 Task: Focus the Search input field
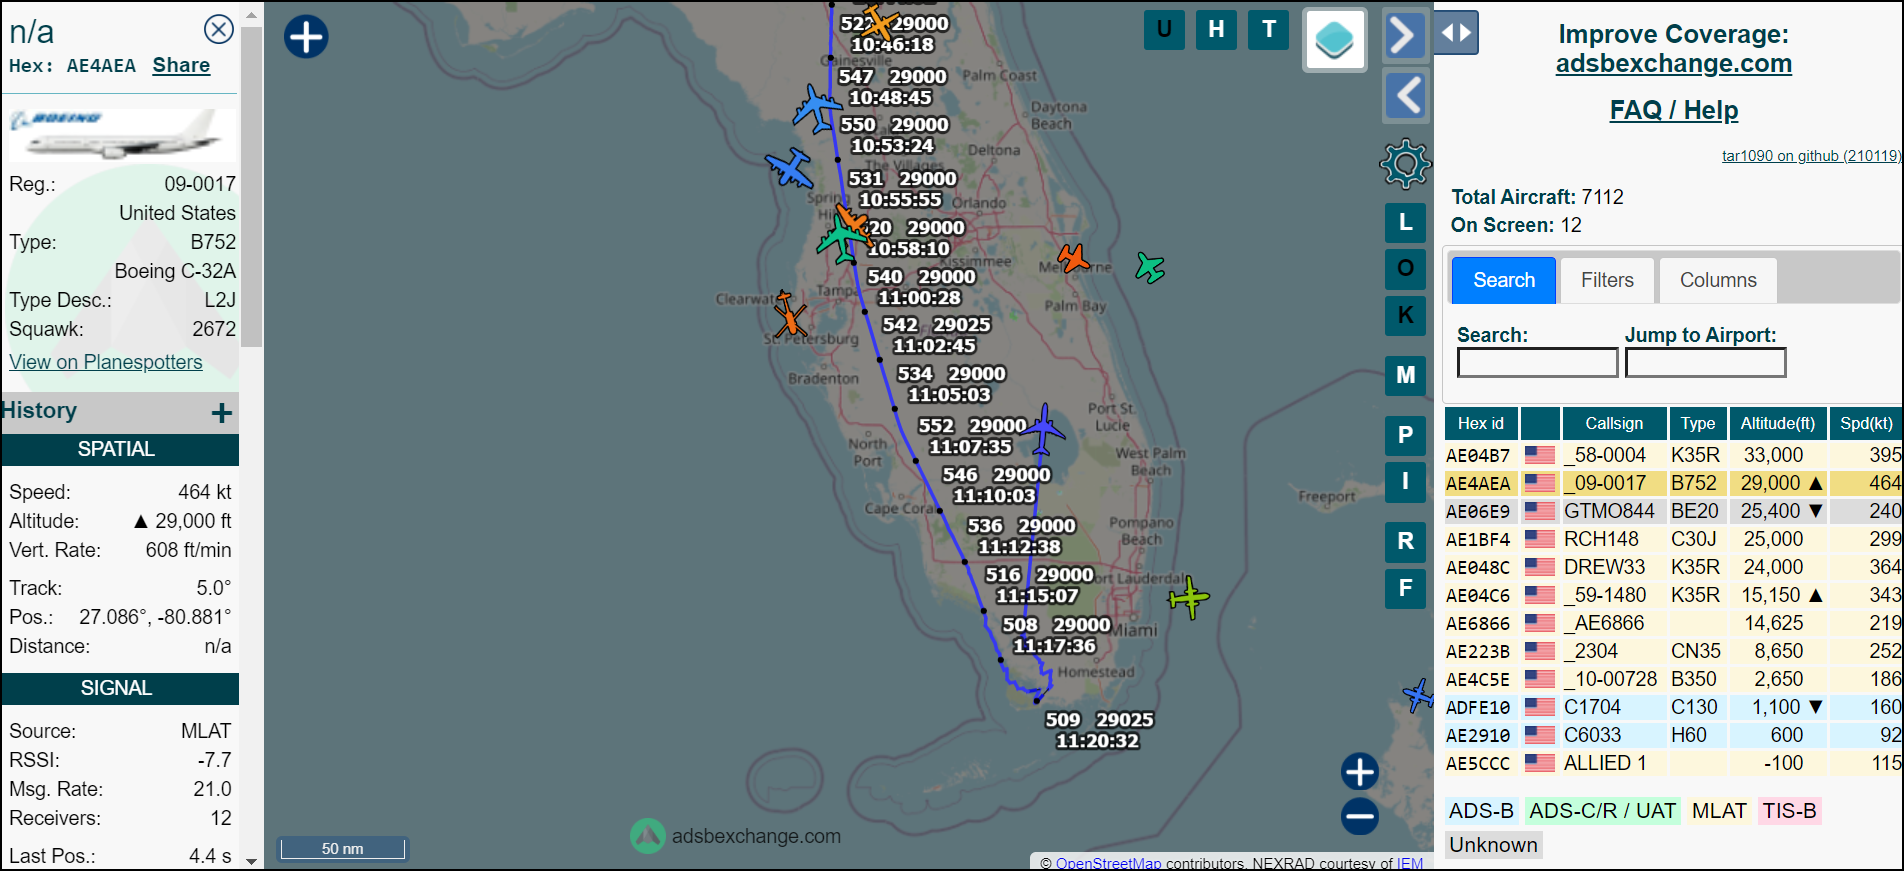pyautogui.click(x=1537, y=362)
